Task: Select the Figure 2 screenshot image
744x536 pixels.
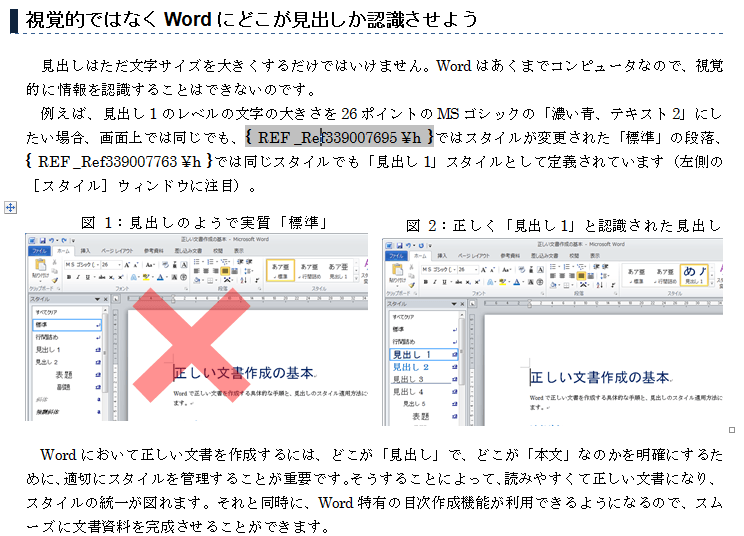Action: [552, 332]
